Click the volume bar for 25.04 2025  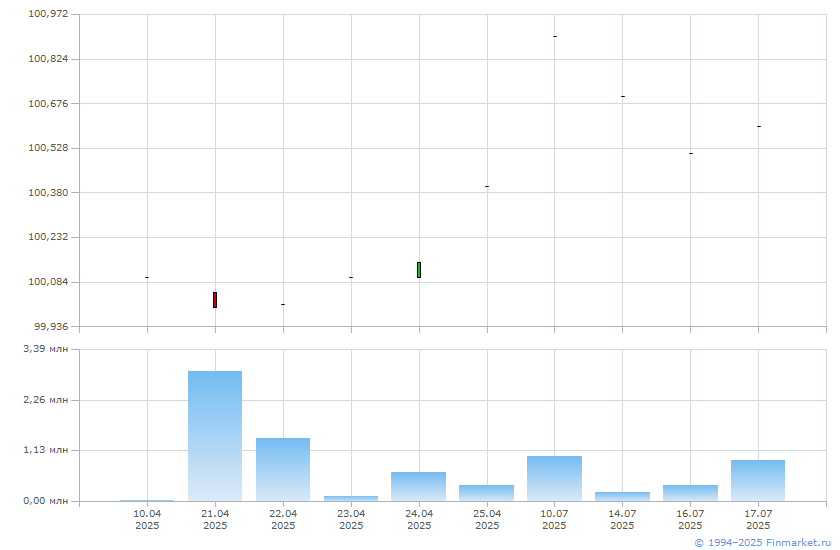[486, 493]
